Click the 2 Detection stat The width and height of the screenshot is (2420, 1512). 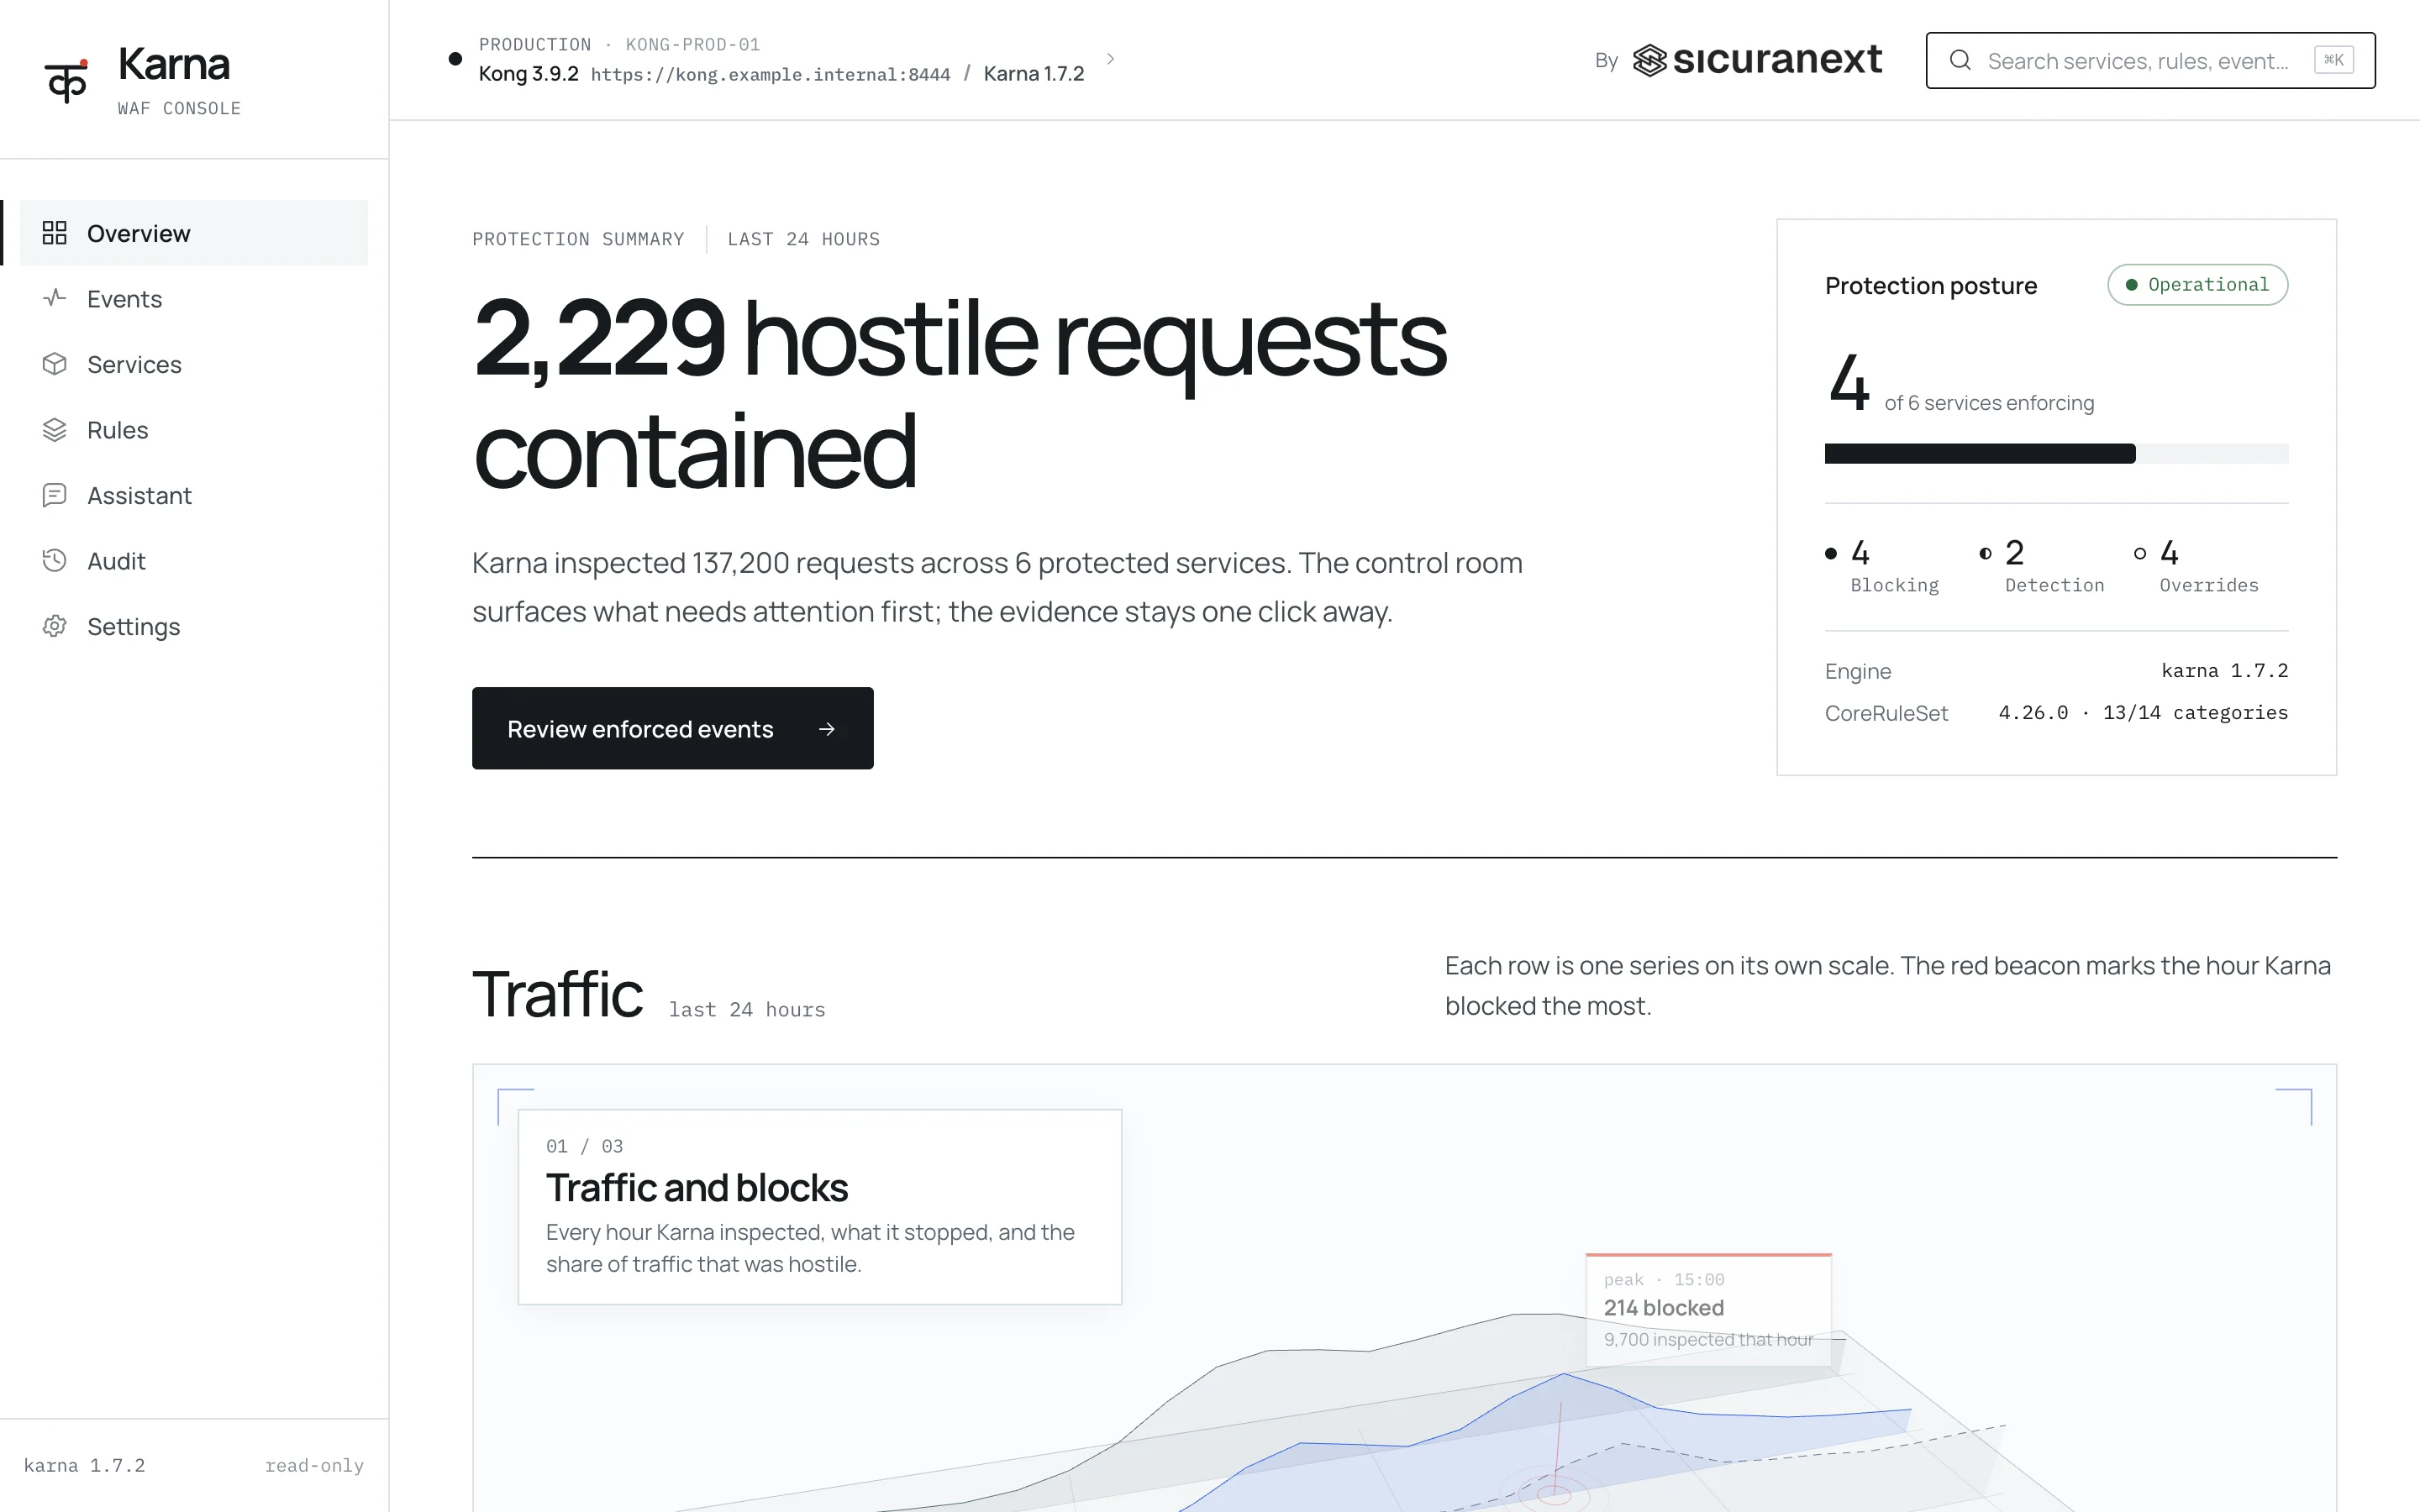coord(2042,566)
